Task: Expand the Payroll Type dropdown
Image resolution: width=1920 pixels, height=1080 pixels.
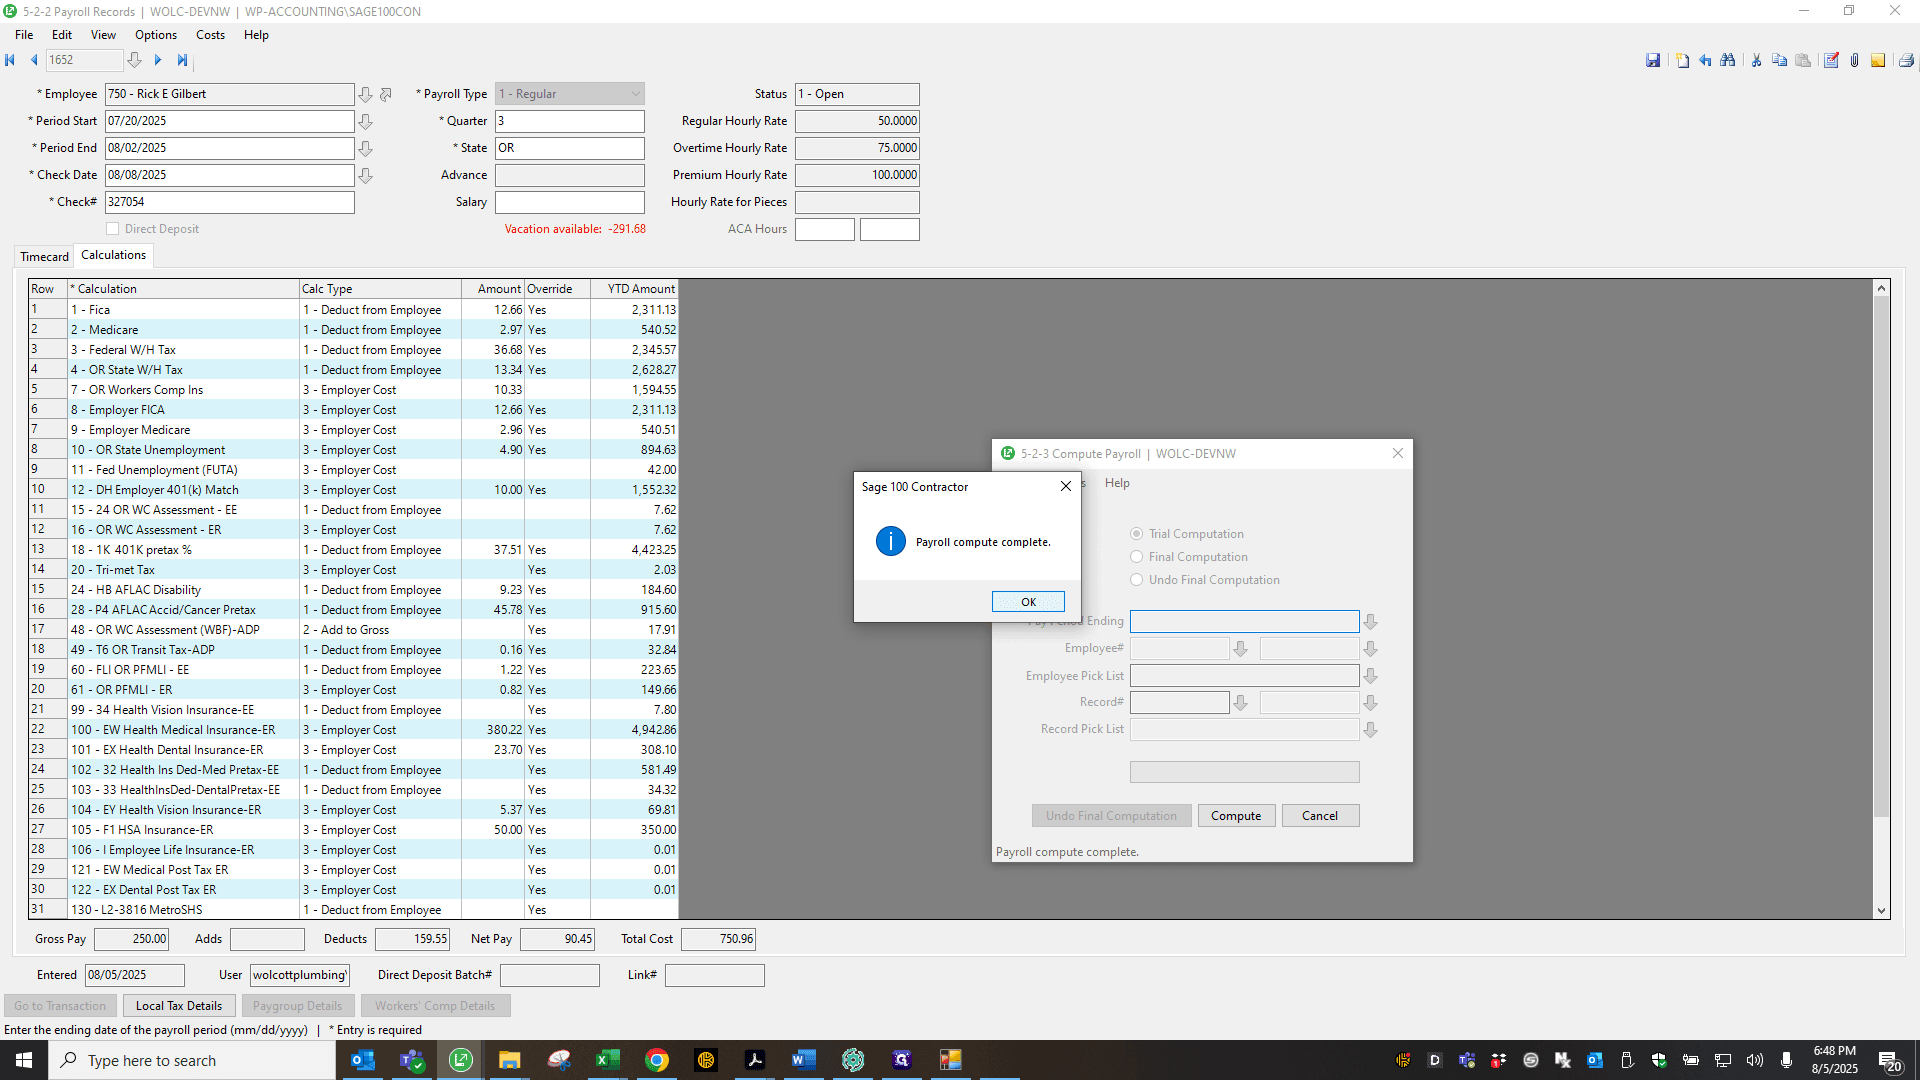Action: coord(635,94)
